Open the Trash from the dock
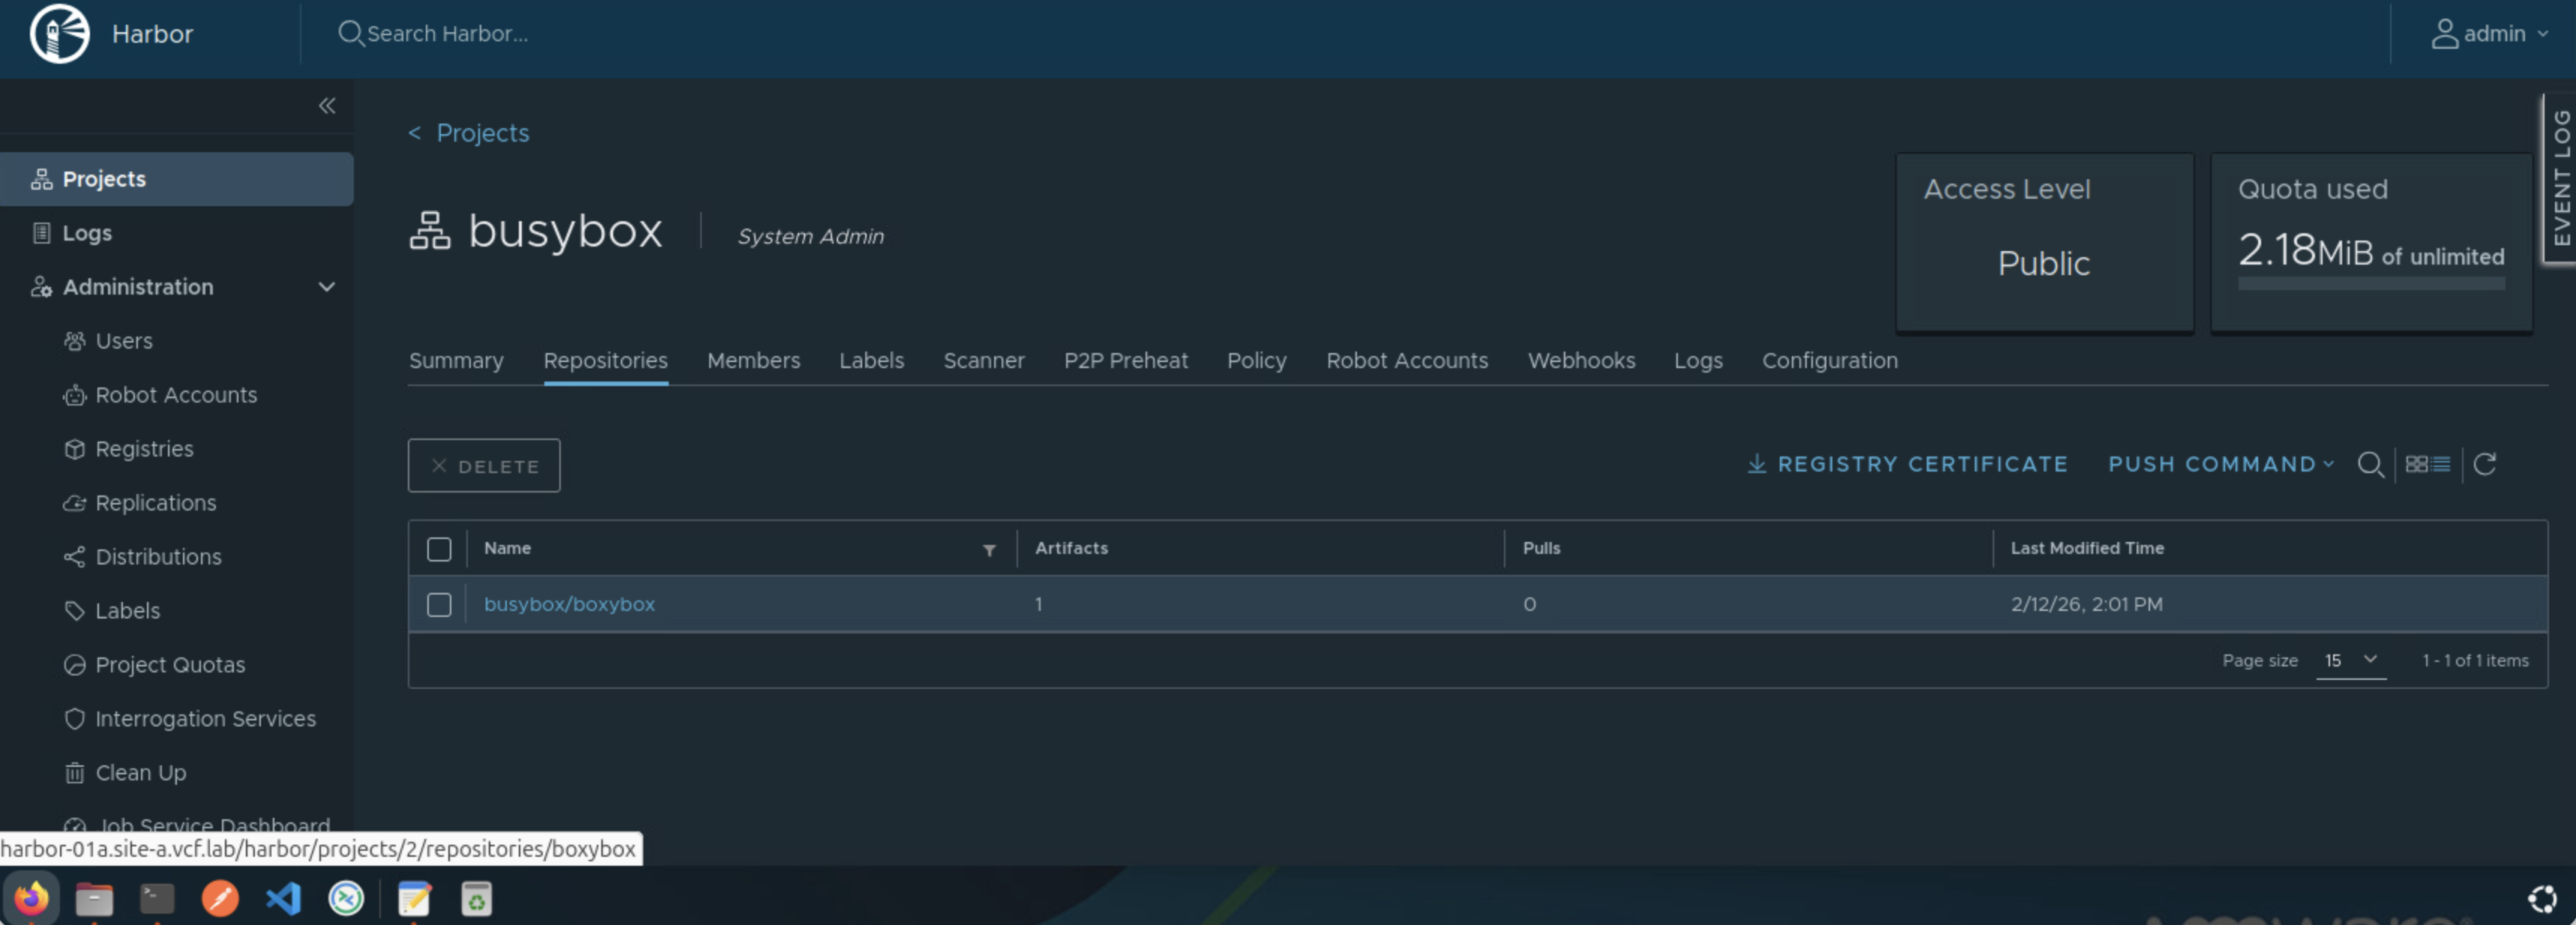The height and width of the screenshot is (925, 2576). pyautogui.click(x=477, y=898)
